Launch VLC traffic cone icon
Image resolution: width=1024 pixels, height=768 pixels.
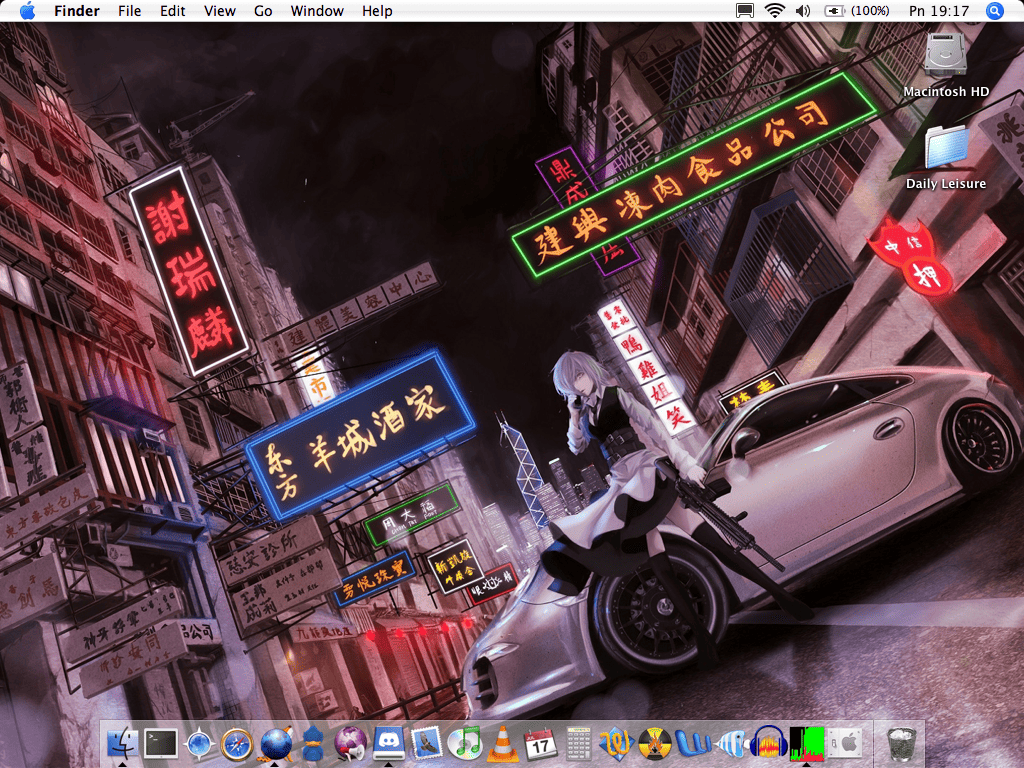[502, 743]
